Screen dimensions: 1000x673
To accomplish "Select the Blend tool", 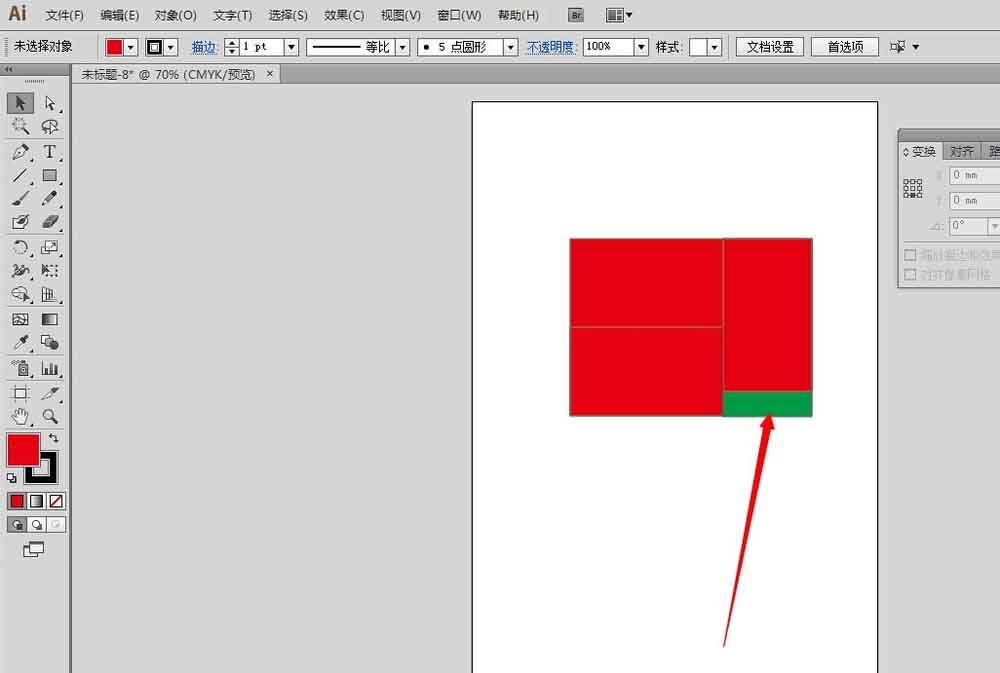I will (x=50, y=343).
